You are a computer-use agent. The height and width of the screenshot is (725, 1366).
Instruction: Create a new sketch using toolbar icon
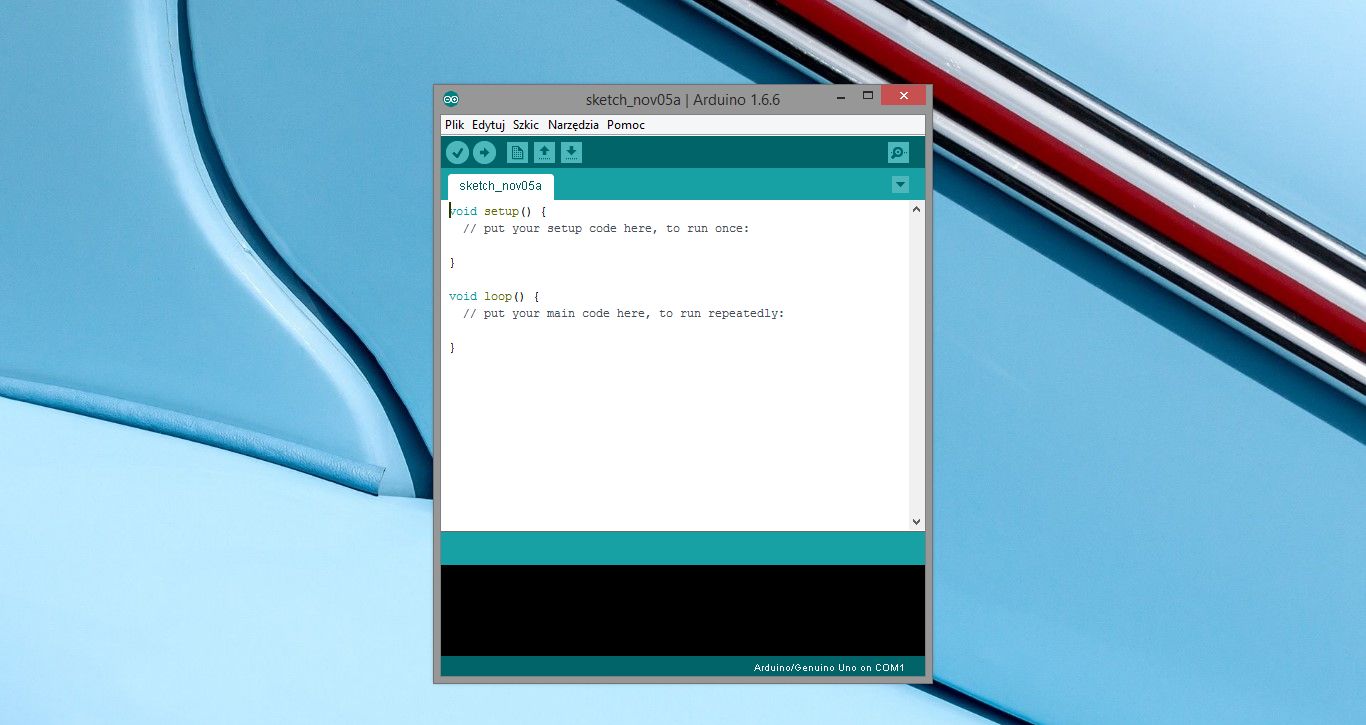coord(517,152)
